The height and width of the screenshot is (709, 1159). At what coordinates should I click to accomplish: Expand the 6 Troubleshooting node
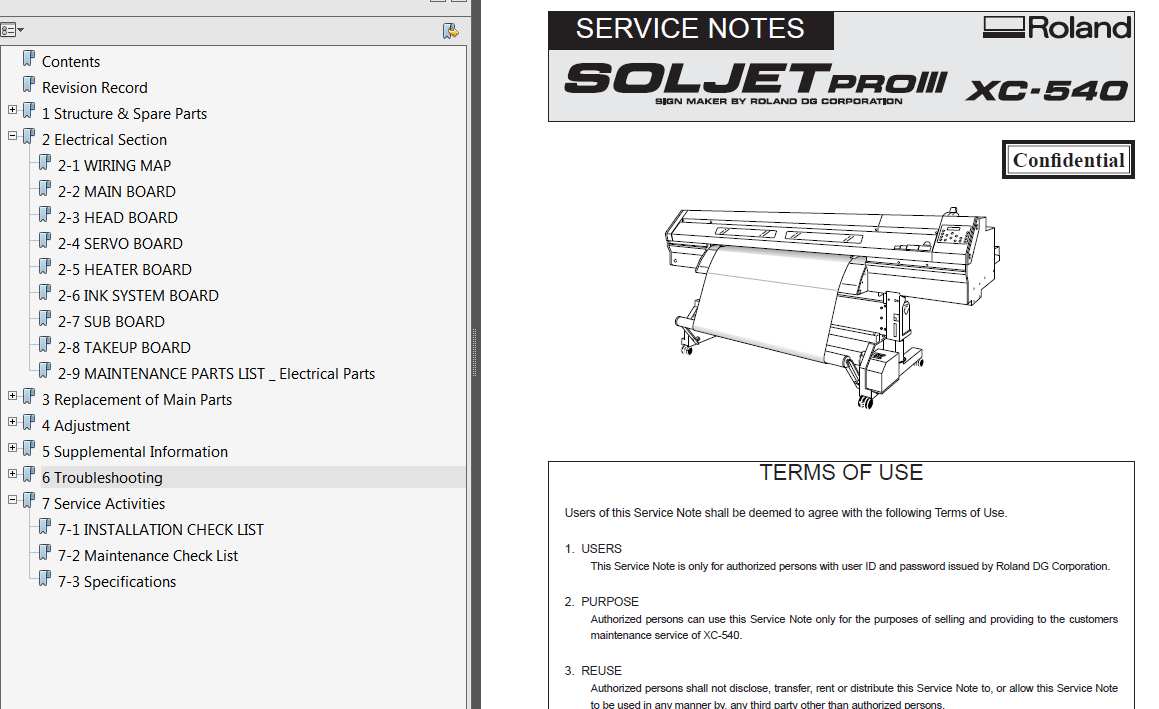click(13, 474)
